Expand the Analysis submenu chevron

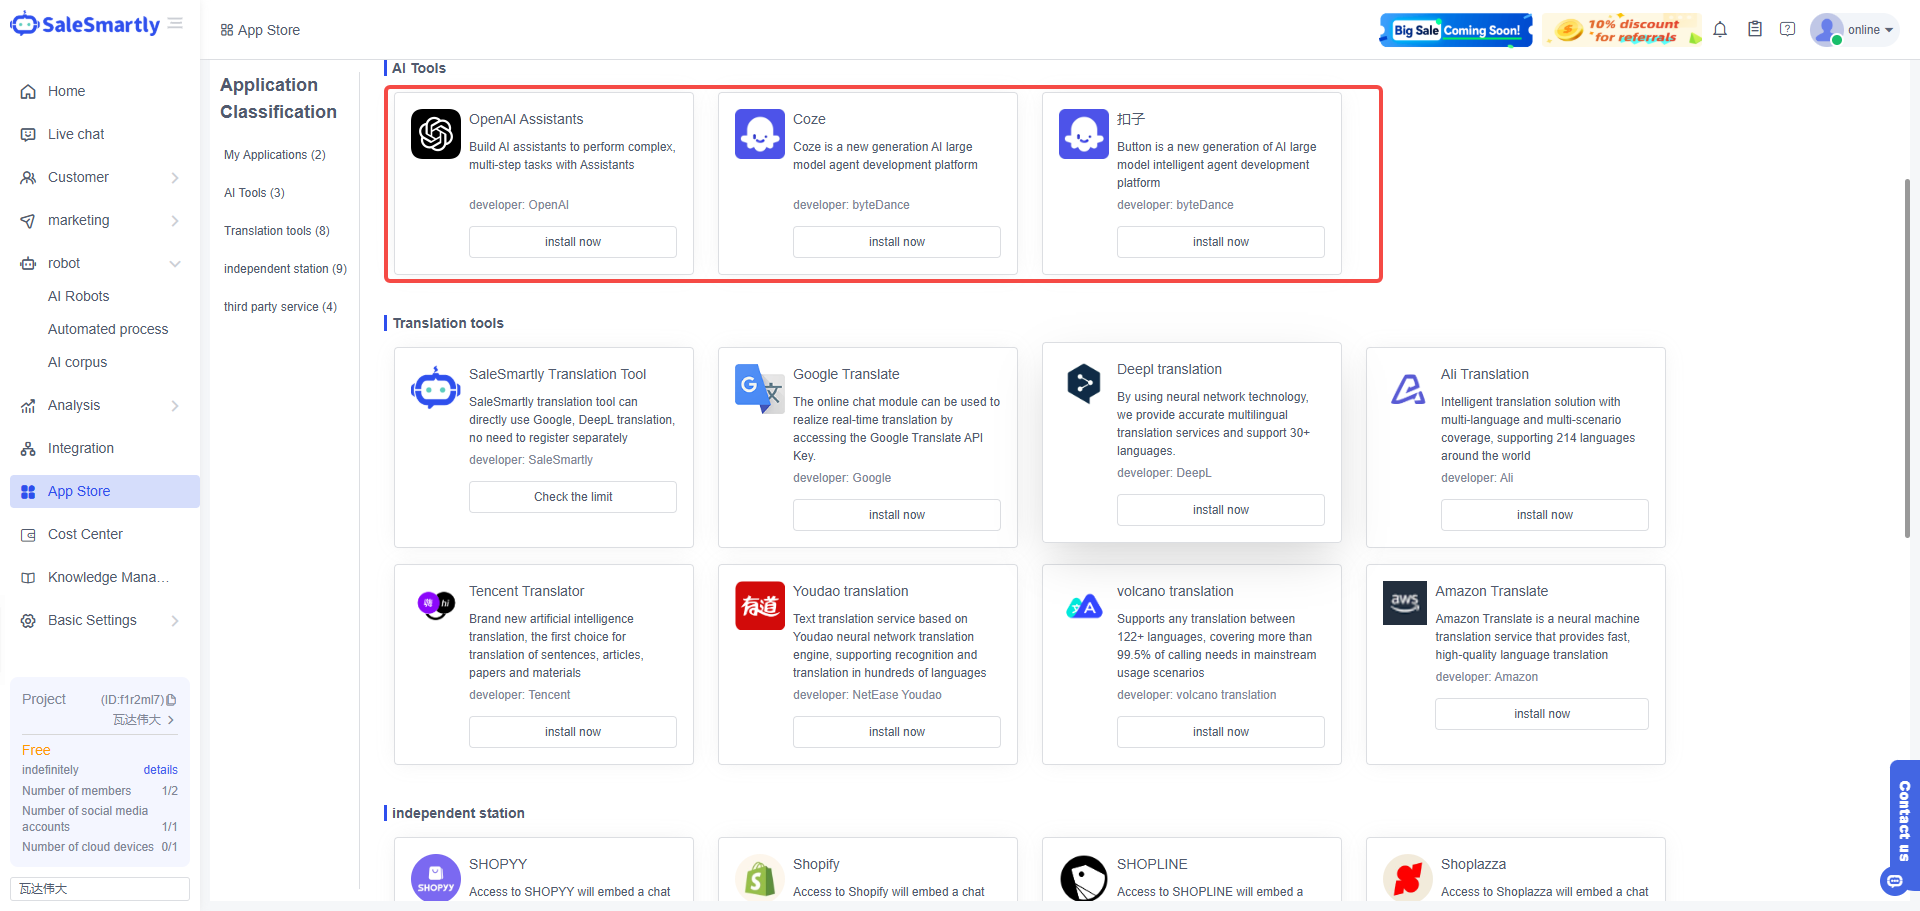(x=175, y=406)
